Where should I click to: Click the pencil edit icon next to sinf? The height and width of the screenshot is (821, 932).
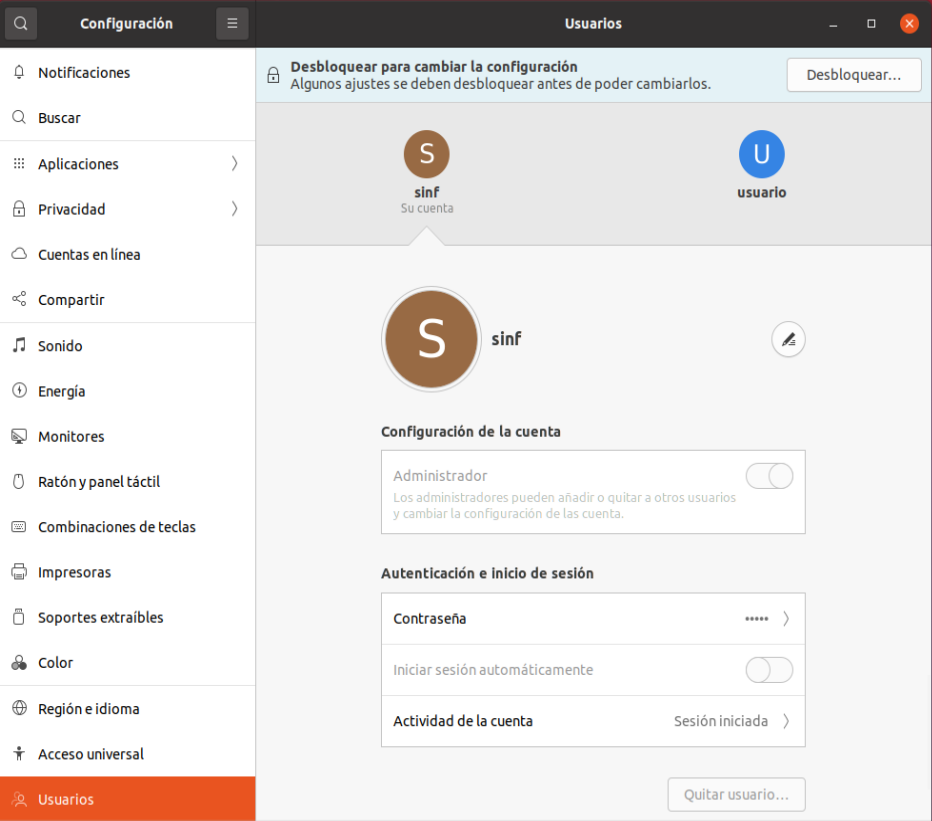click(x=788, y=340)
